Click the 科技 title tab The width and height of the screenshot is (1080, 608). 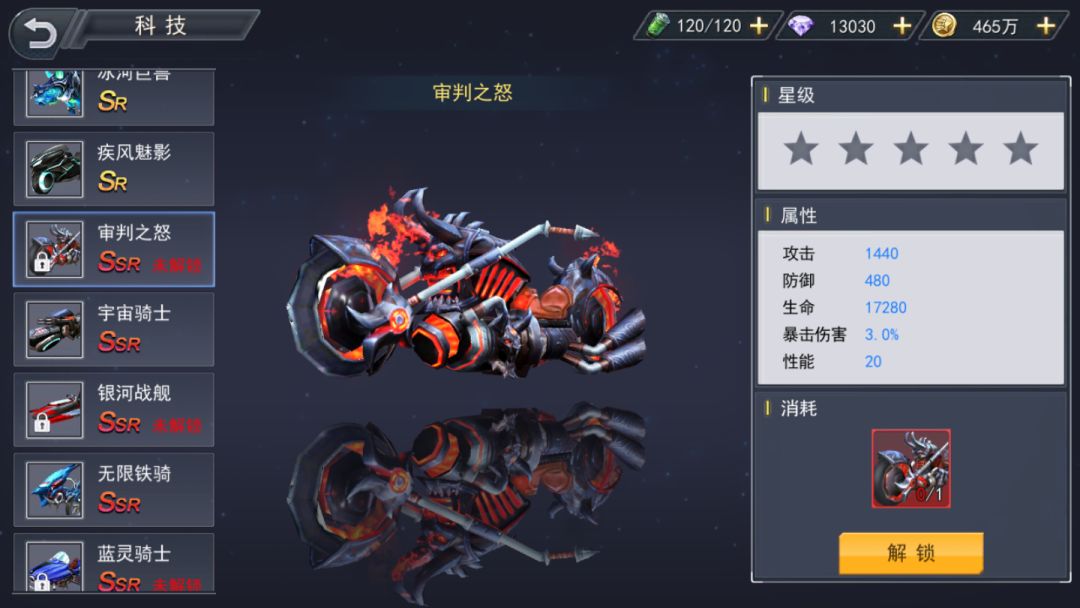coord(161,26)
